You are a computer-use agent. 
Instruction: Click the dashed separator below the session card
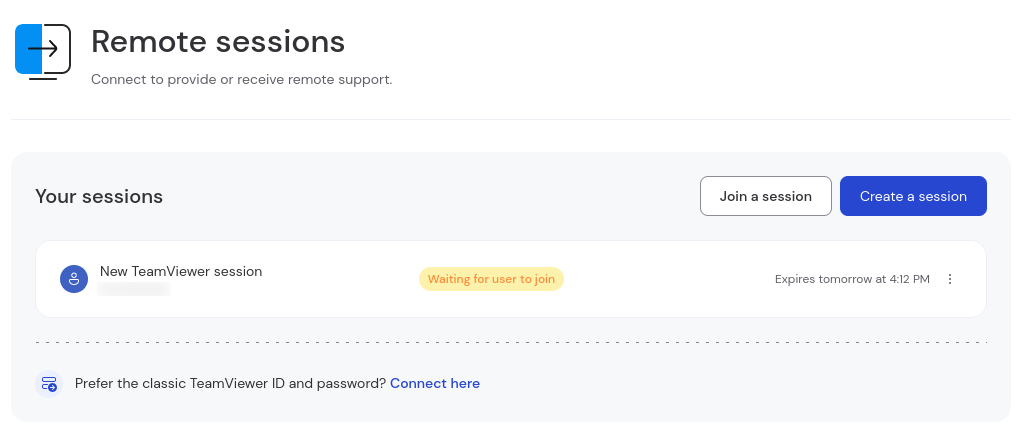pos(511,342)
